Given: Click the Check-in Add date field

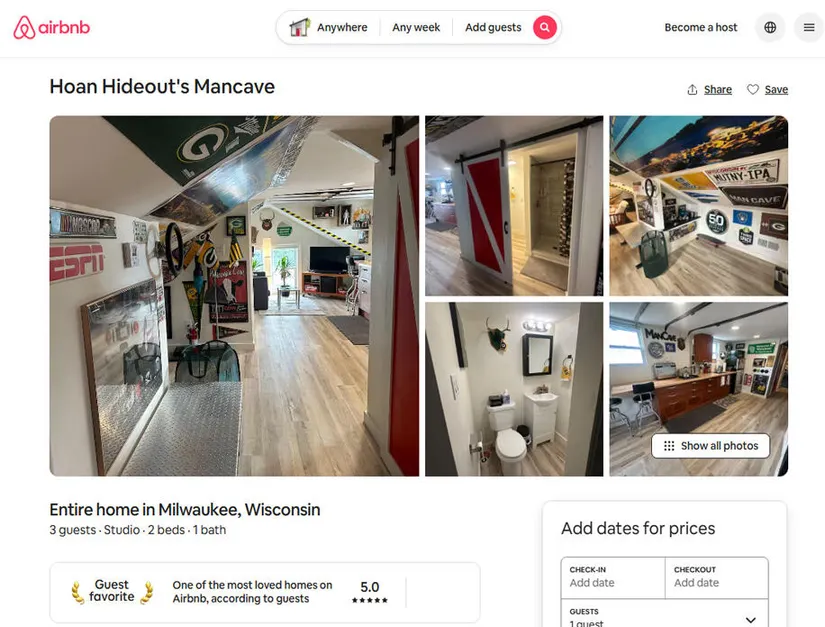Looking at the screenshot, I should pos(613,578).
